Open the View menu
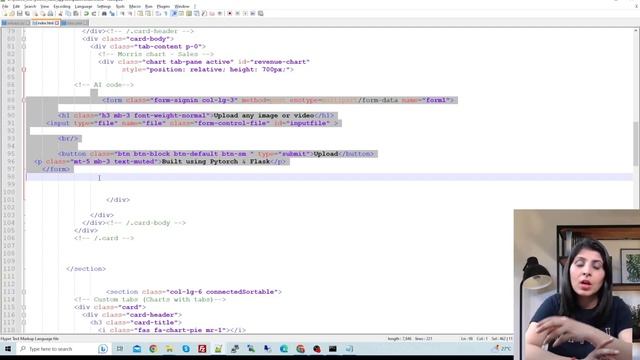 click(x=45, y=7)
